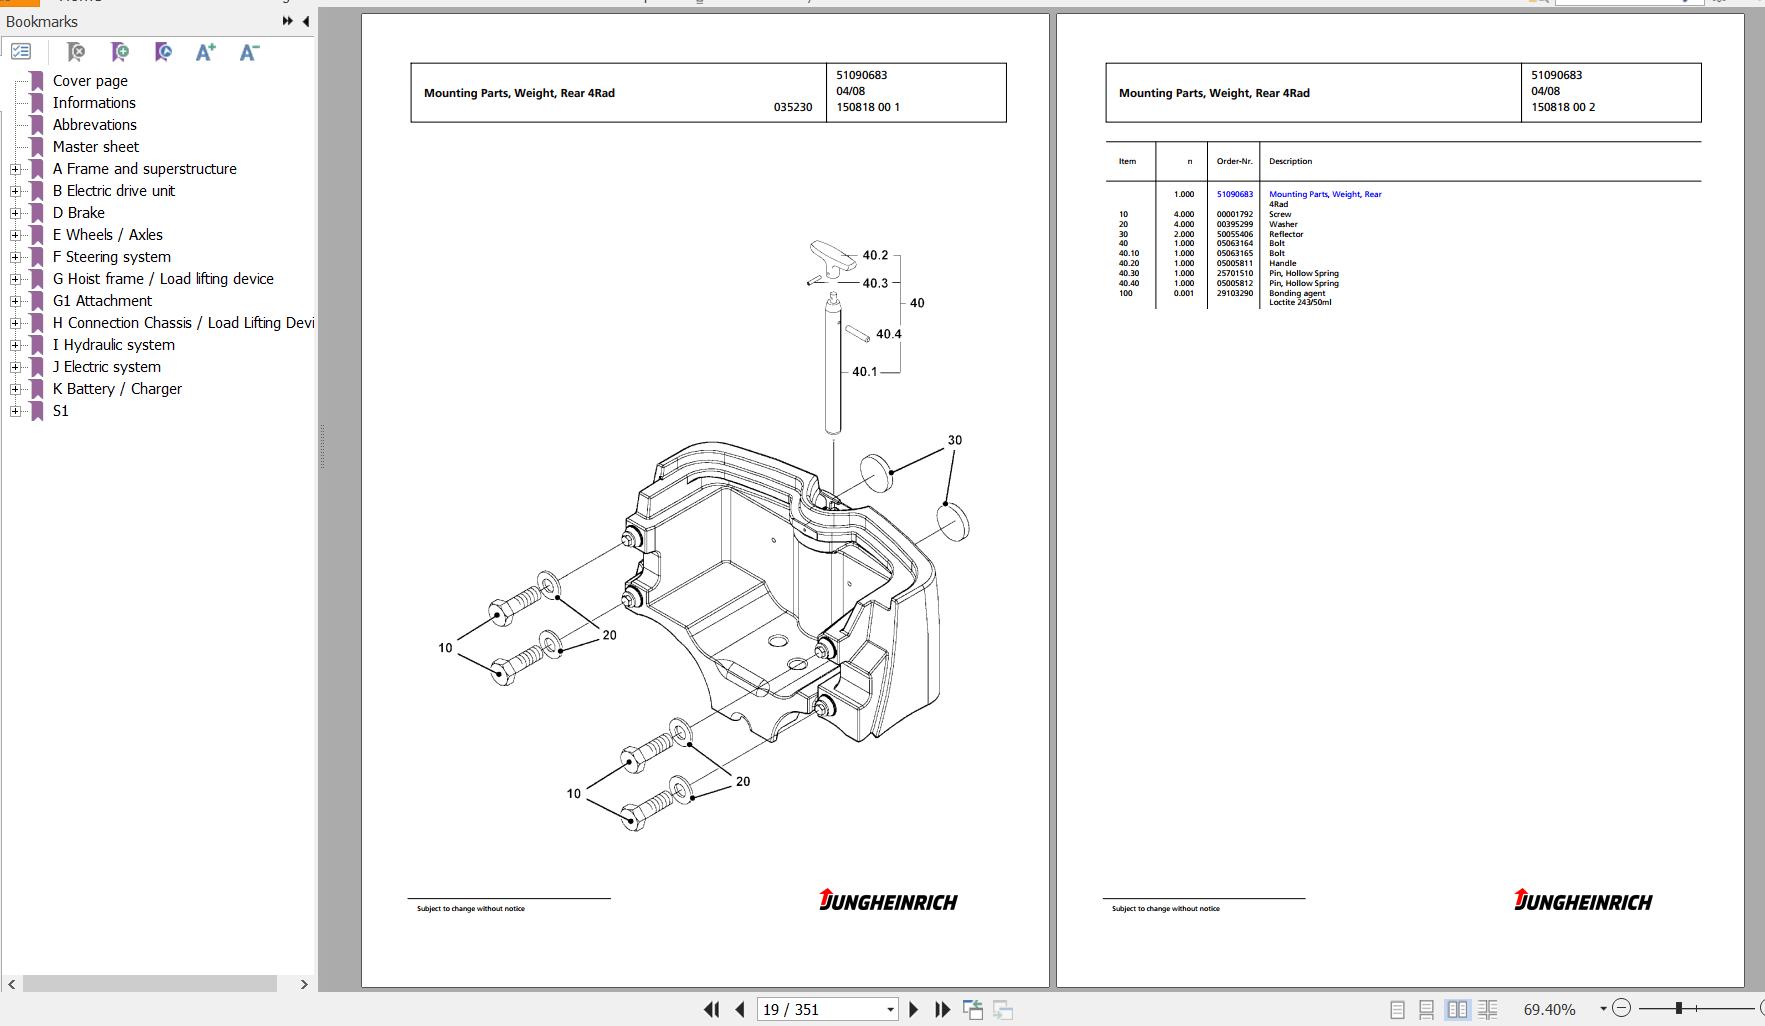Toggle continuous facing pages view
Screen dimensions: 1765x1026
pos(1488,1010)
